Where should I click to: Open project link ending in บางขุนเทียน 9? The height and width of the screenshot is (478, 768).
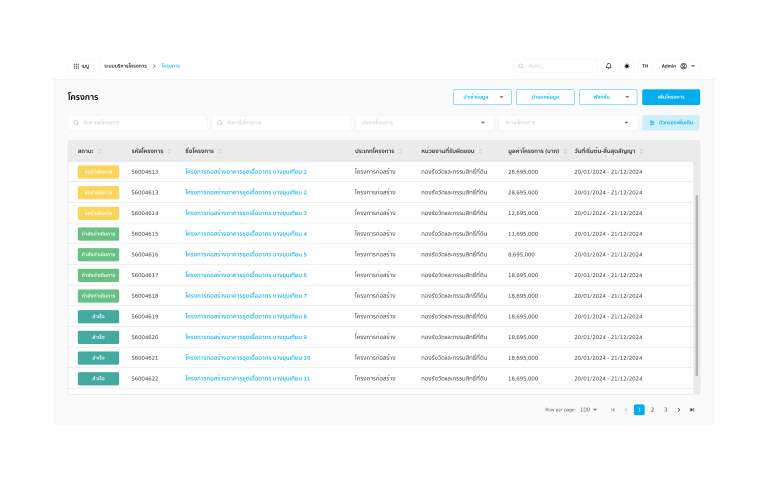click(246, 337)
